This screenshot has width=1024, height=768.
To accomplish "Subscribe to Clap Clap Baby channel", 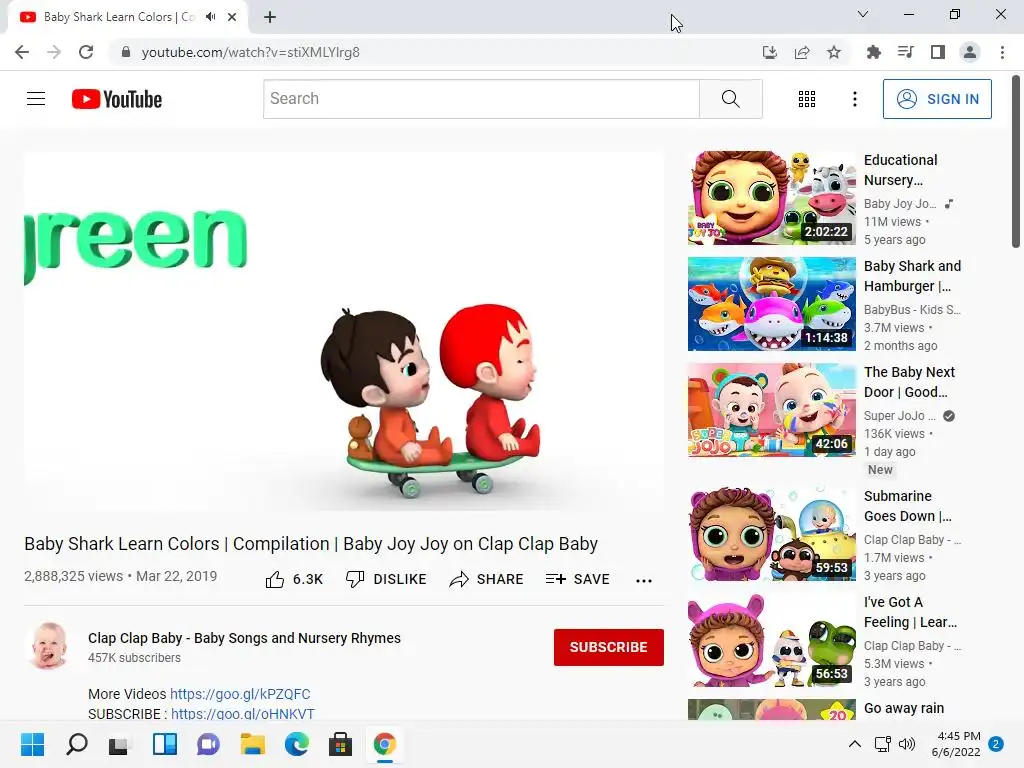I will (609, 647).
